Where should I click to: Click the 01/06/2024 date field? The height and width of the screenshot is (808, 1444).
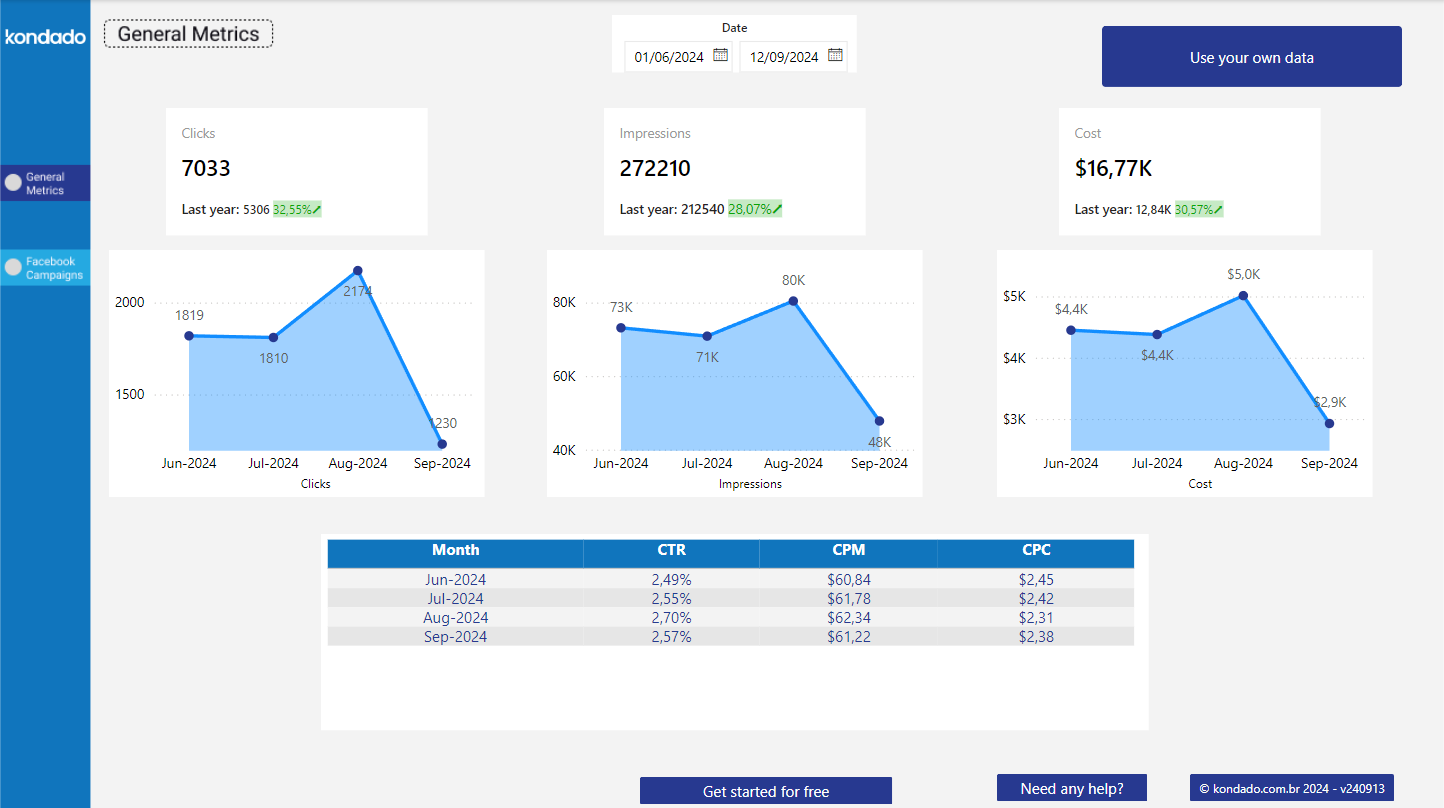[668, 56]
